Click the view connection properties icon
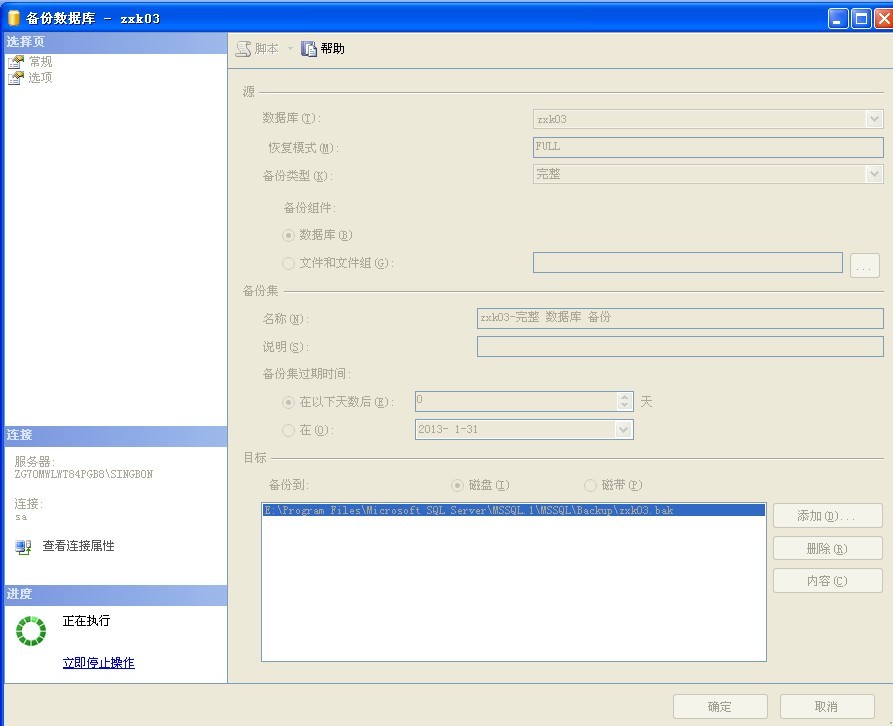Screen dimensions: 893x726 [23, 547]
